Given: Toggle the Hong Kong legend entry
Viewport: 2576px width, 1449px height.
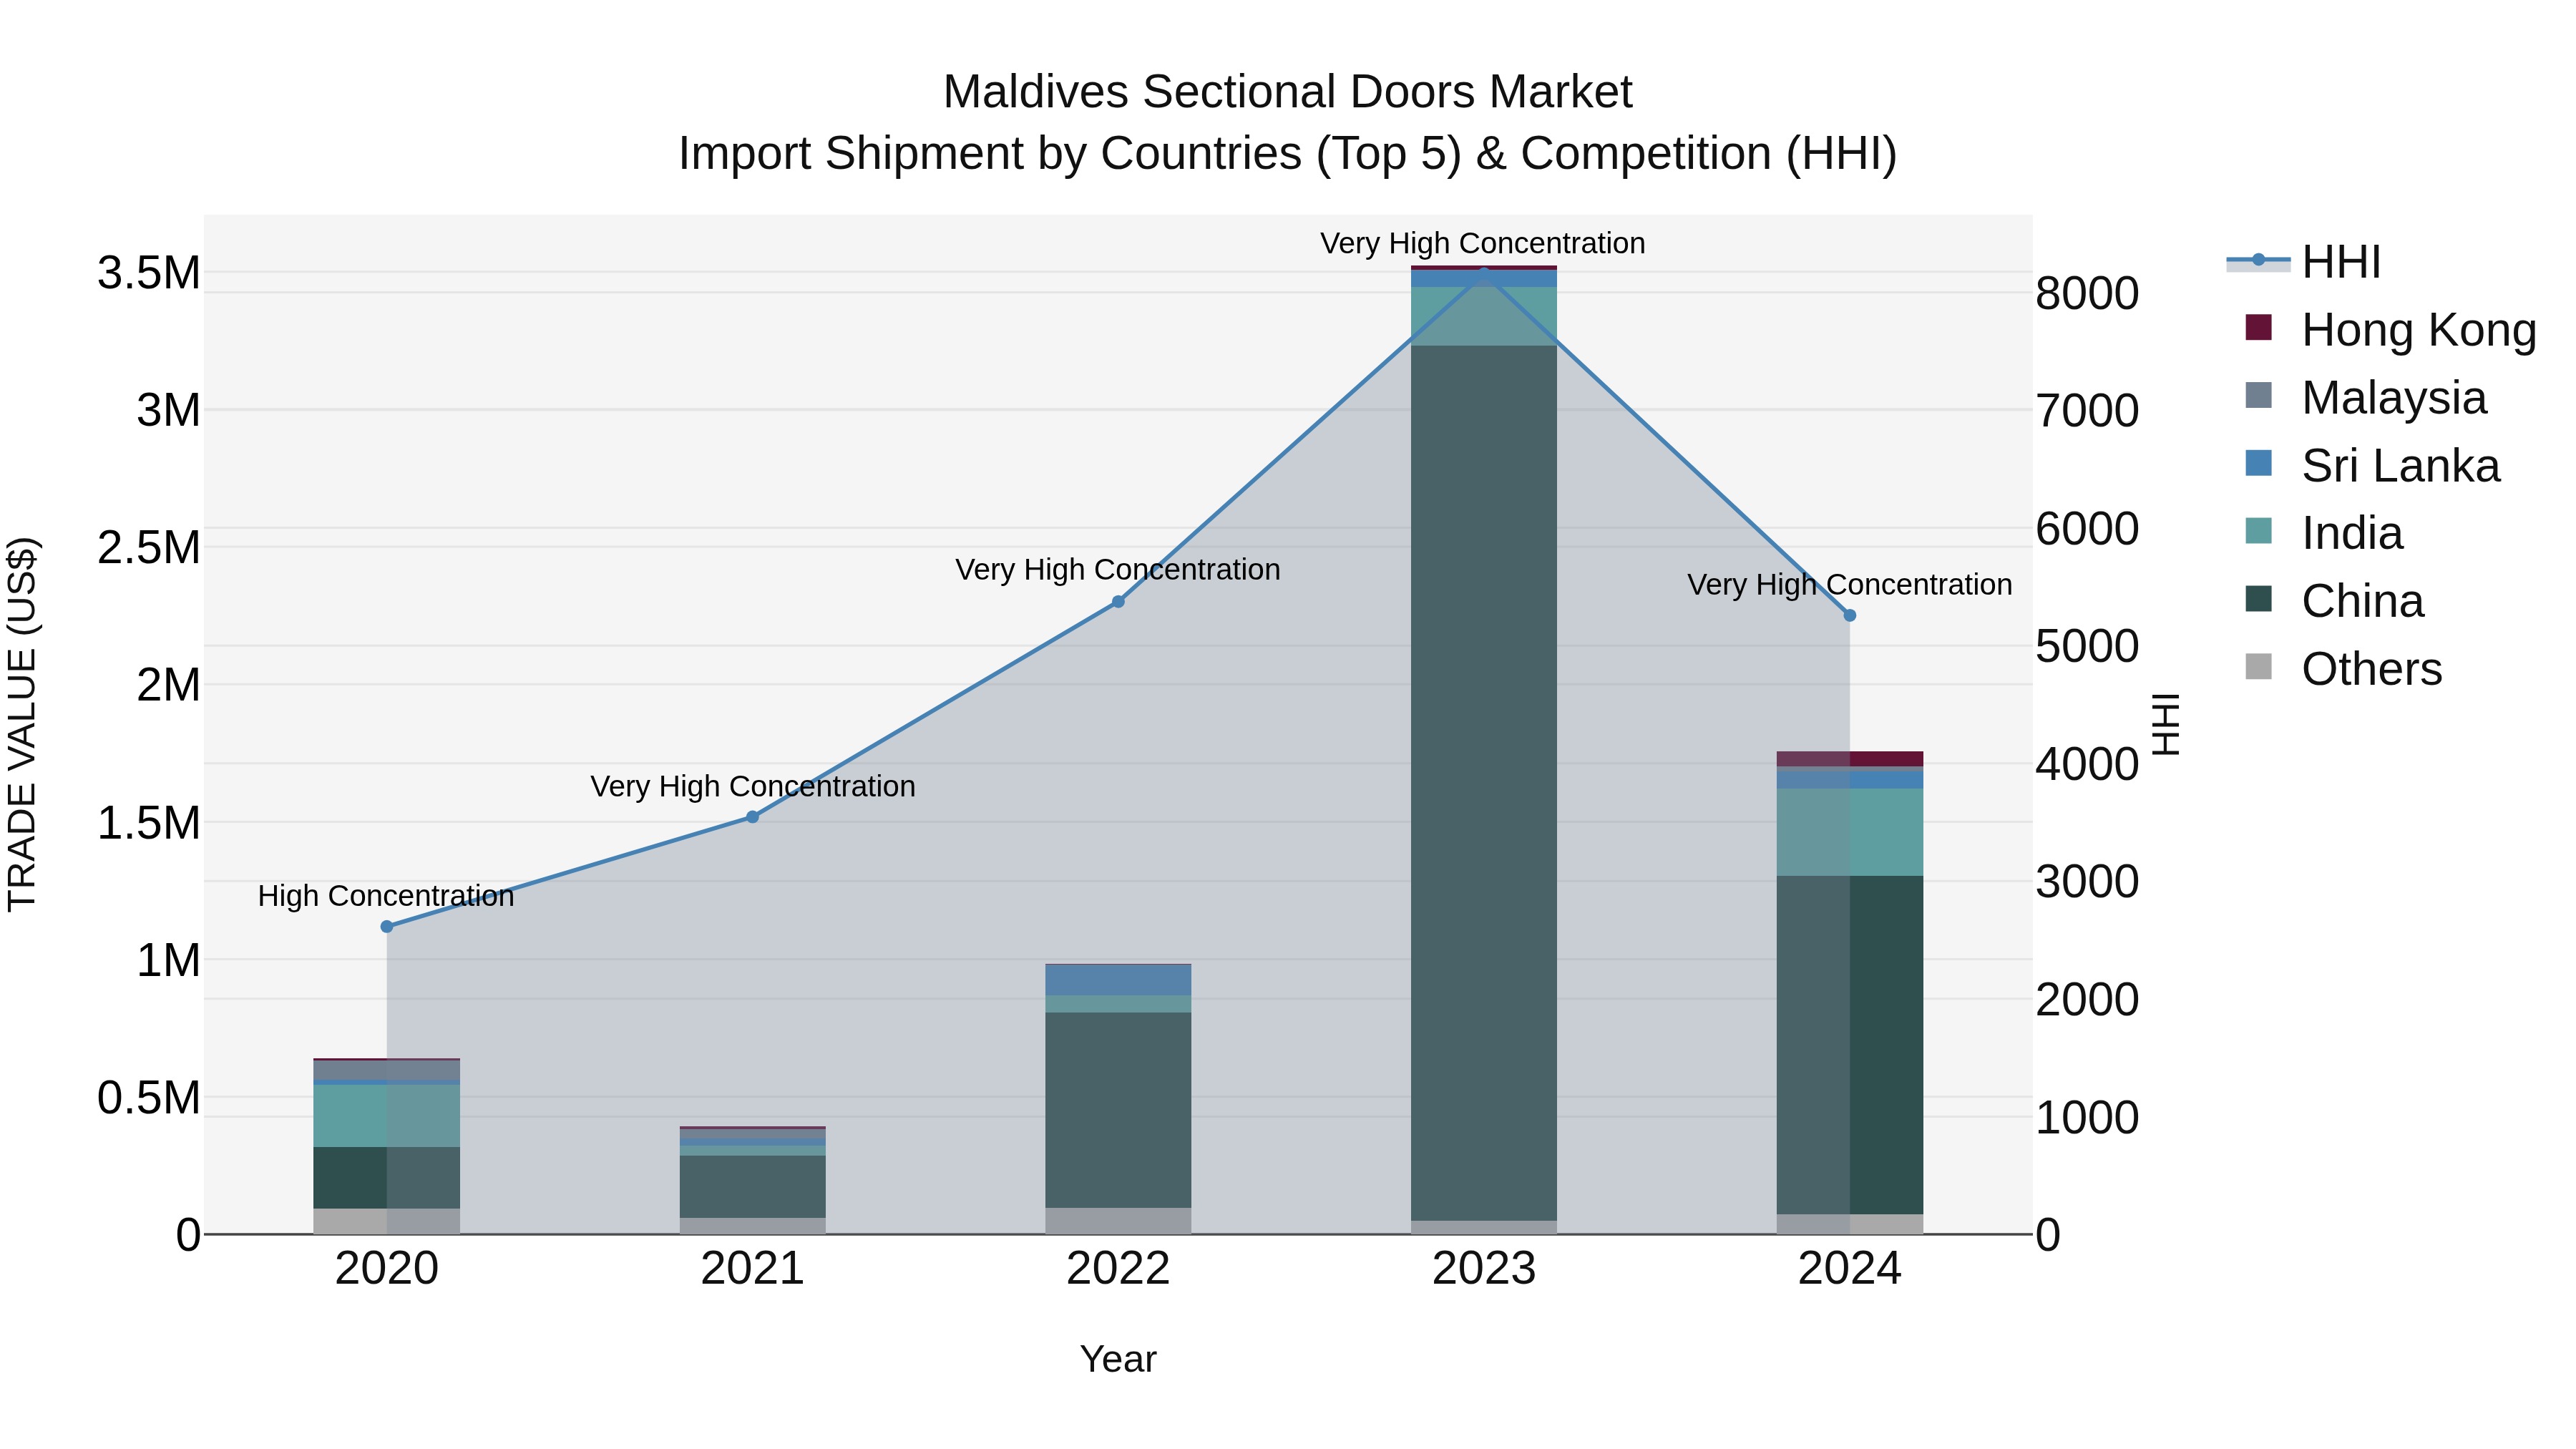Looking at the screenshot, I should [x=2390, y=330].
